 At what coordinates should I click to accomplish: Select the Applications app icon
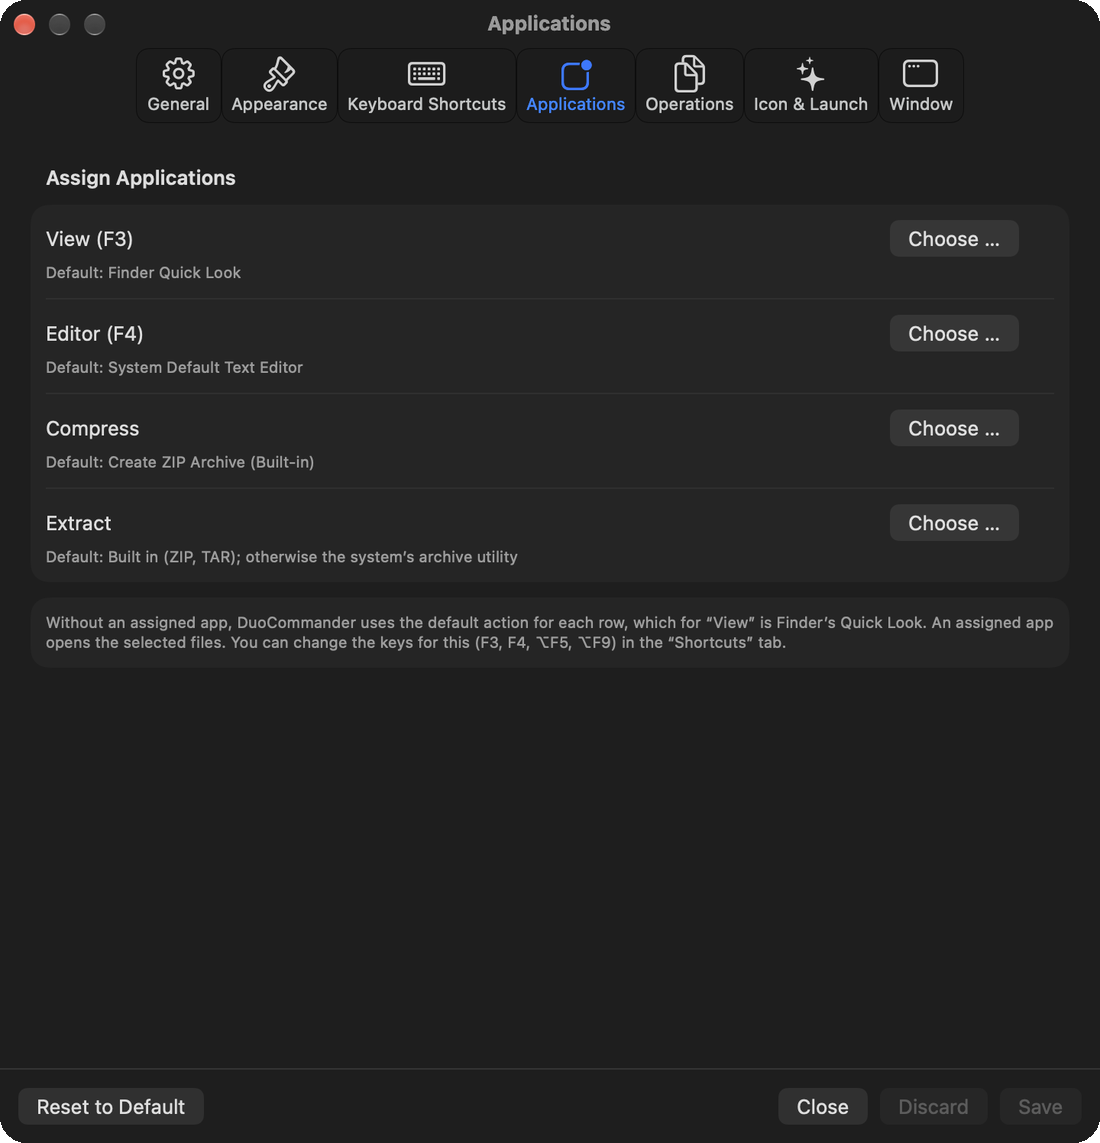(575, 75)
